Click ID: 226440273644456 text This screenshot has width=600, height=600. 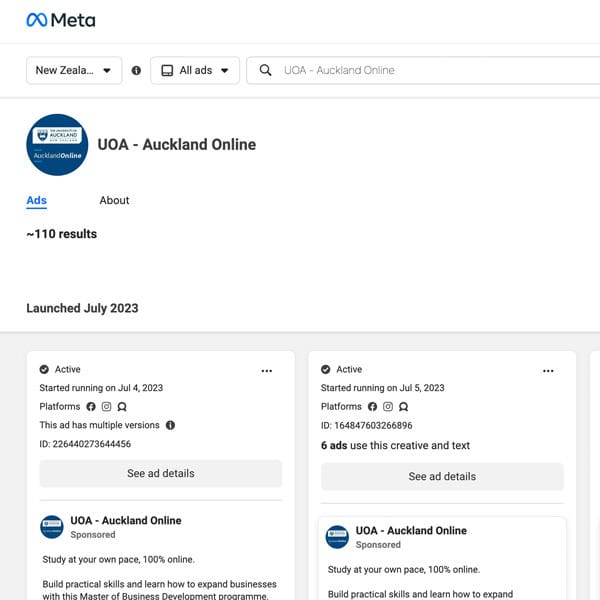point(85,444)
